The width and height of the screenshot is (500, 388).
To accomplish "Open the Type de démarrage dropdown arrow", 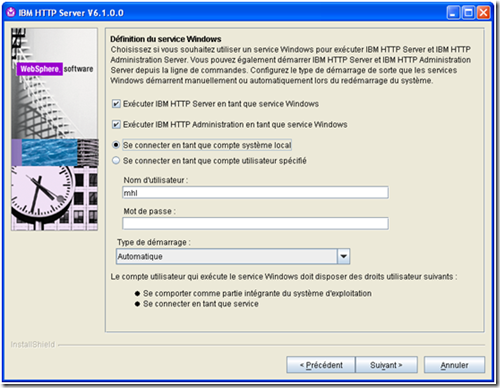I will click(343, 256).
